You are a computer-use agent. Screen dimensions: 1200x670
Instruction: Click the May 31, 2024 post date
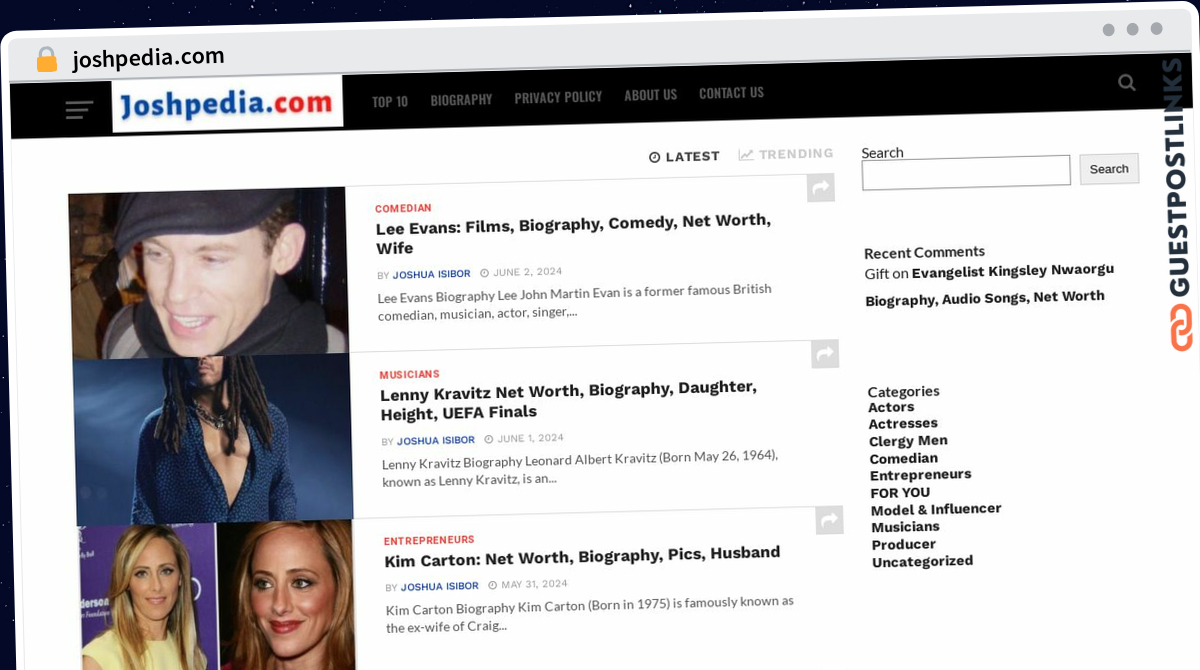pos(528,584)
